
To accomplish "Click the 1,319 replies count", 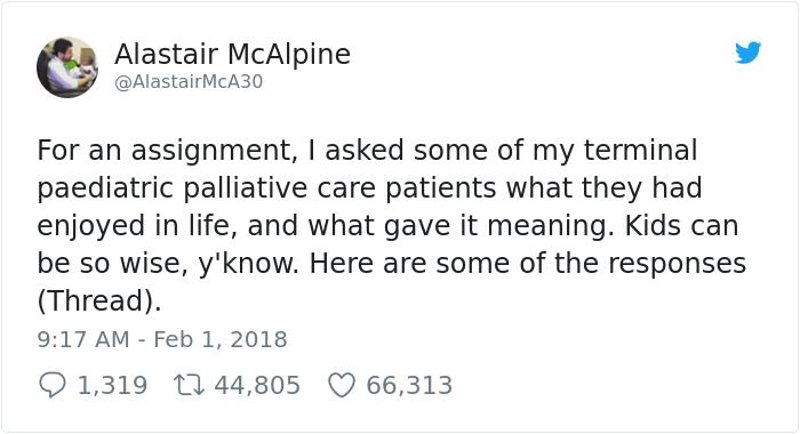I will pos(111,384).
